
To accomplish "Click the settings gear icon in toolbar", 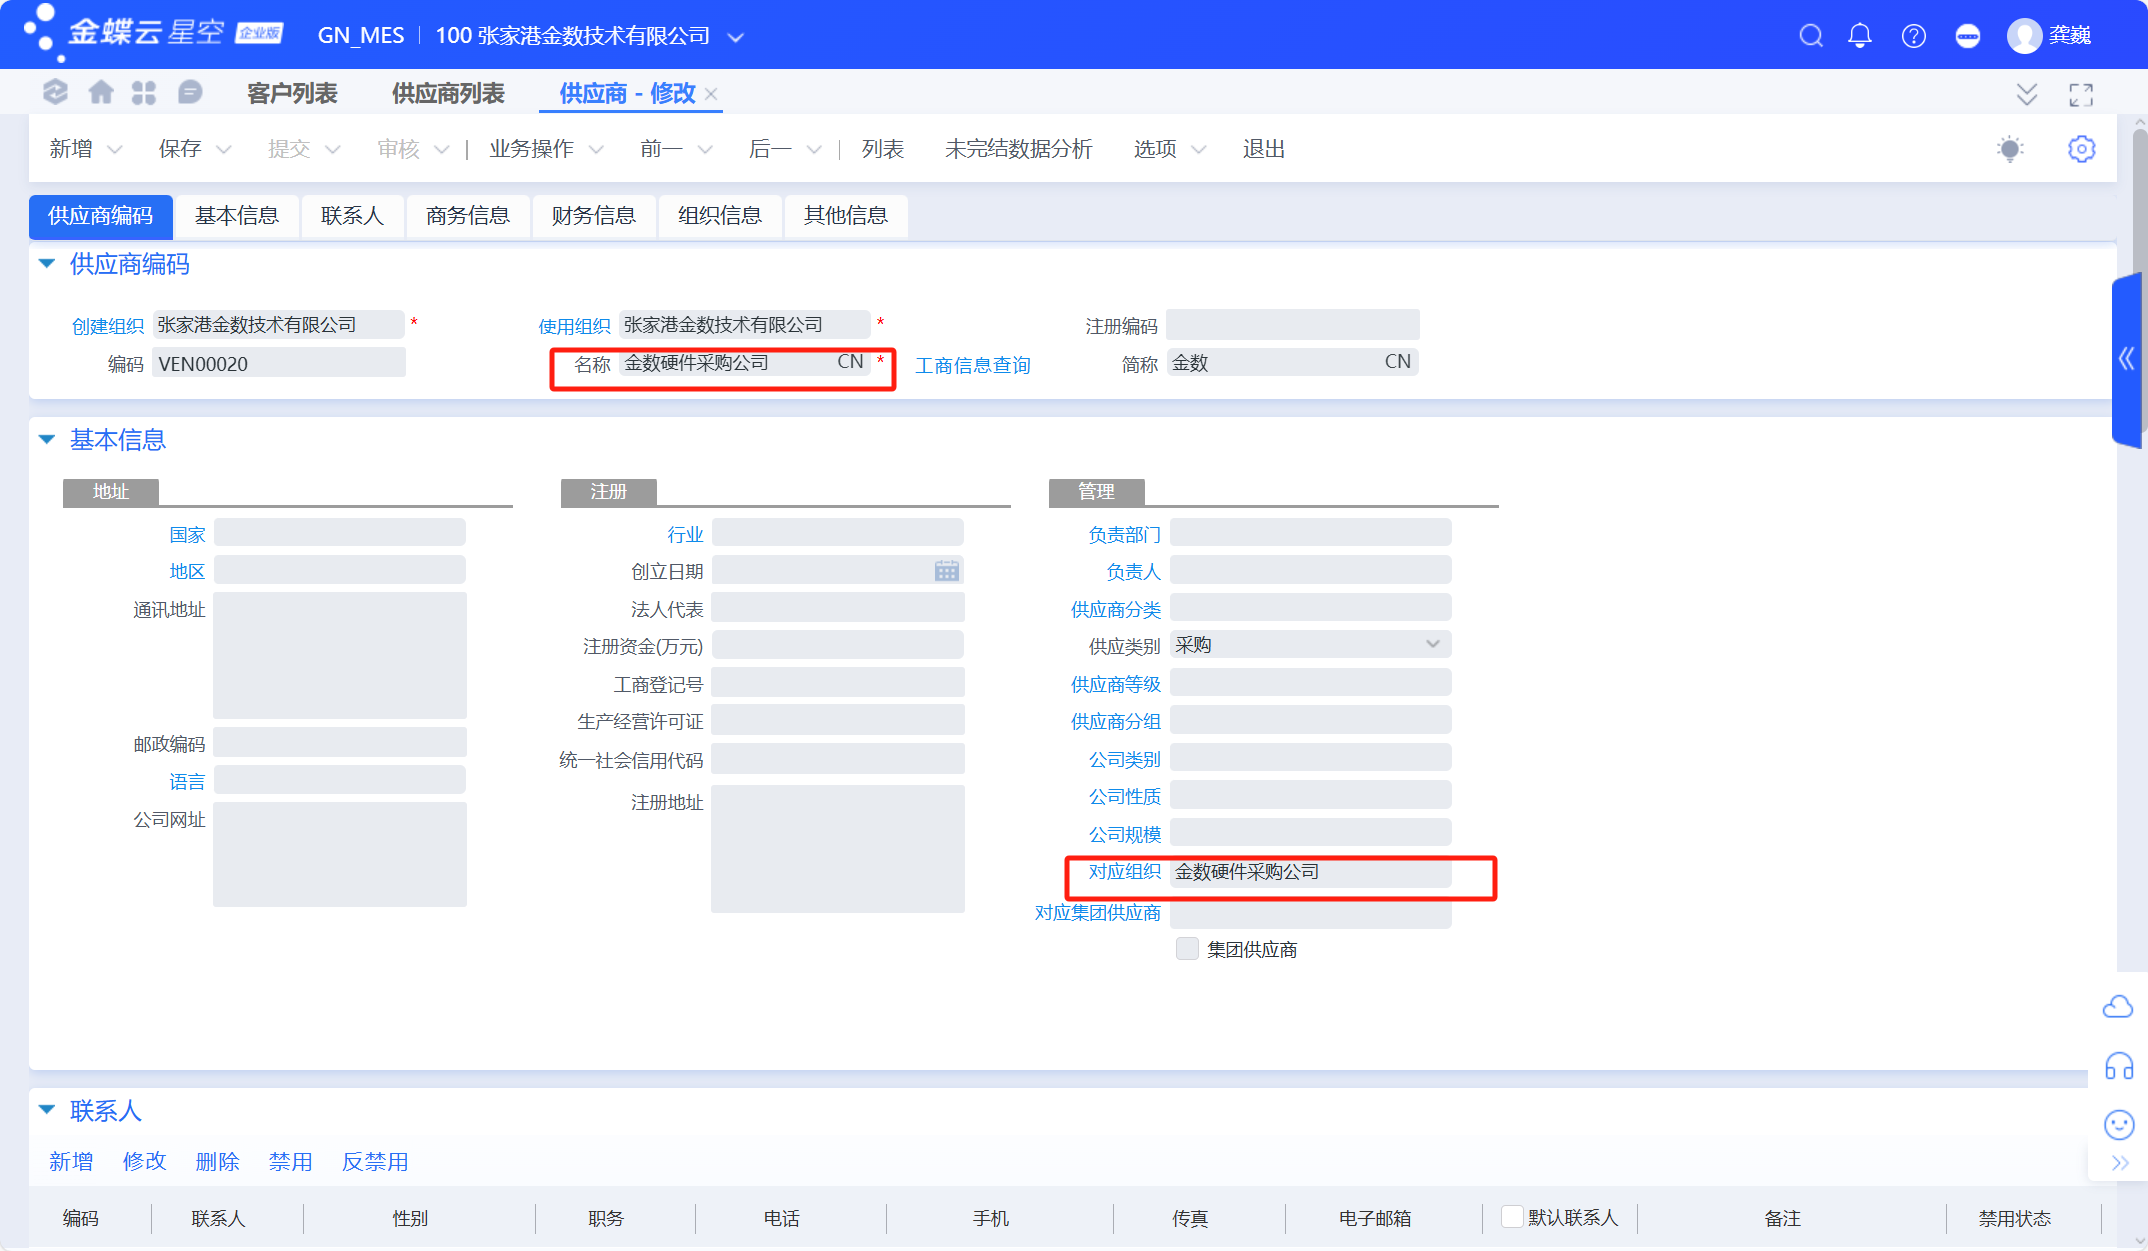I will click(x=2081, y=149).
